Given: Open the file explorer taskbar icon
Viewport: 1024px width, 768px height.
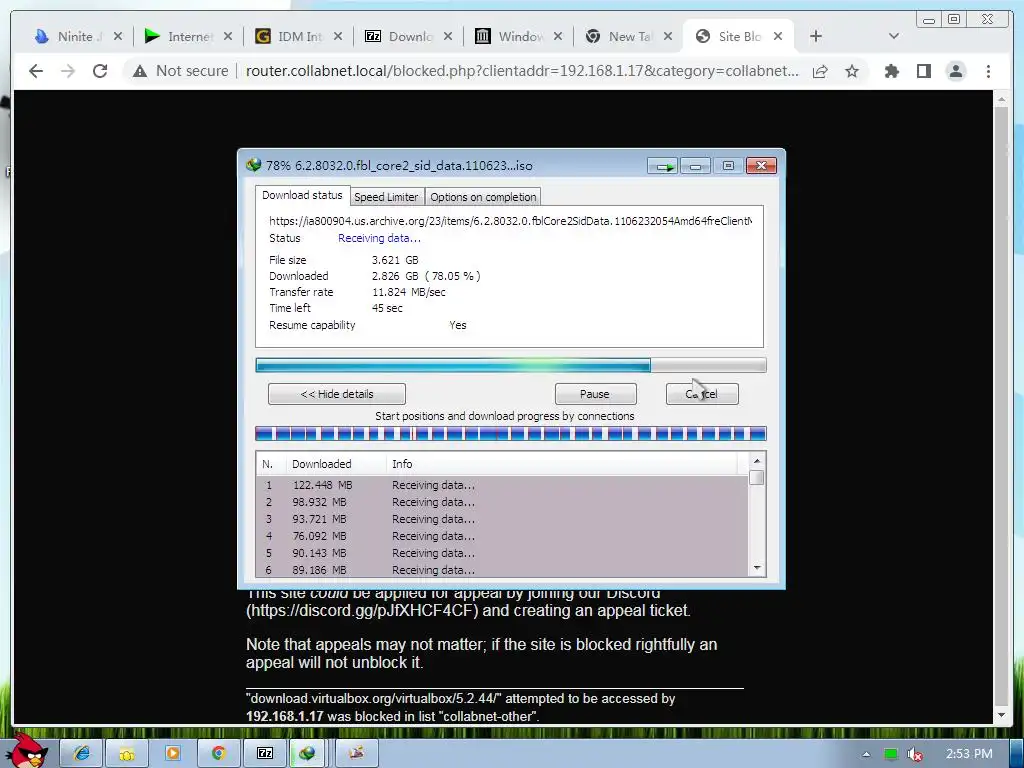Looking at the screenshot, I should (x=127, y=753).
